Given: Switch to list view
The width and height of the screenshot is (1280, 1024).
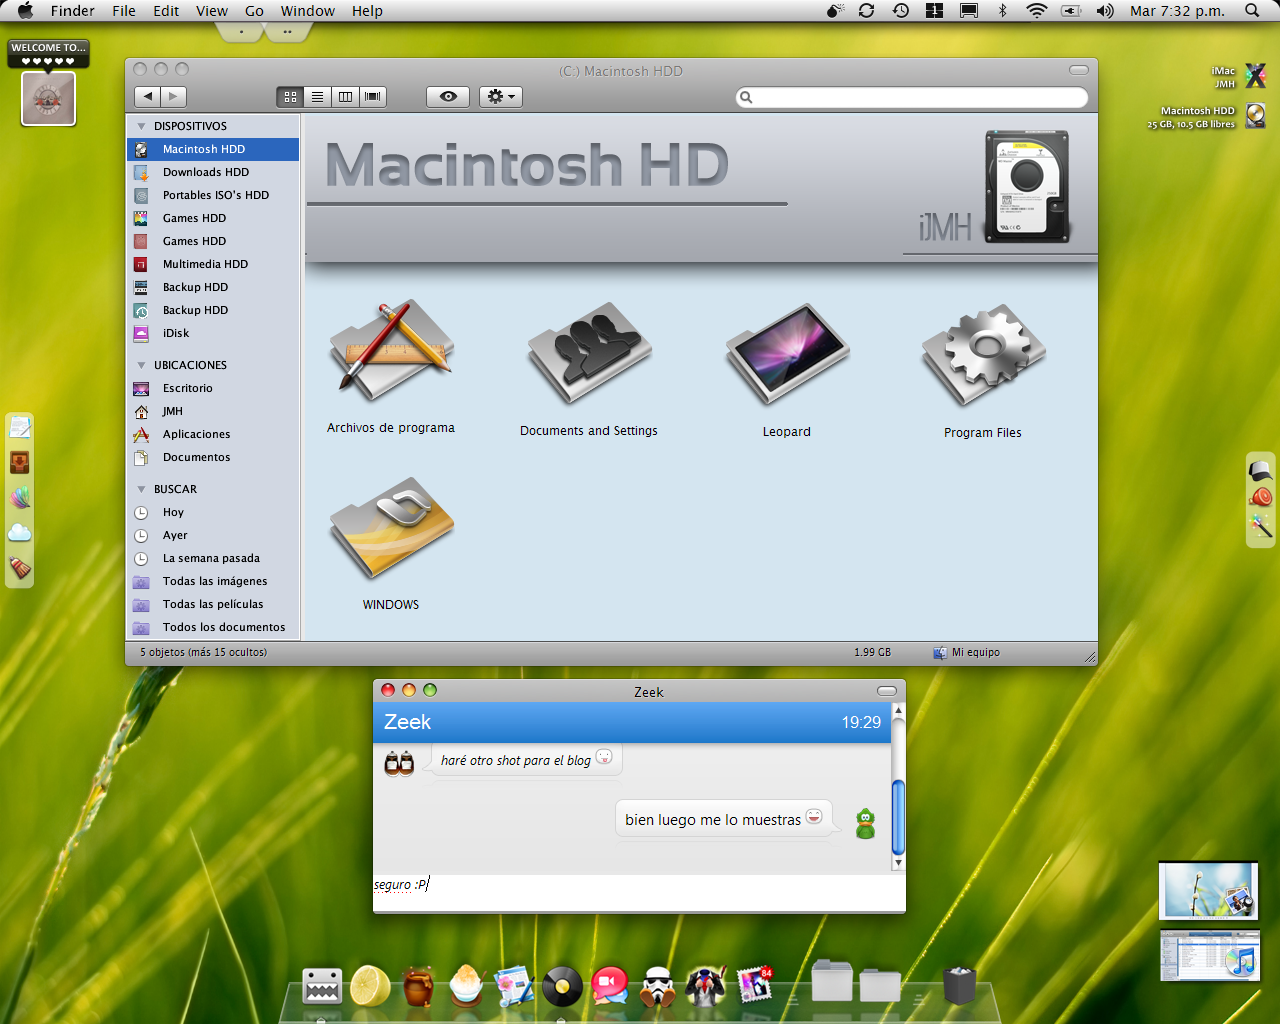Looking at the screenshot, I should (x=317, y=97).
